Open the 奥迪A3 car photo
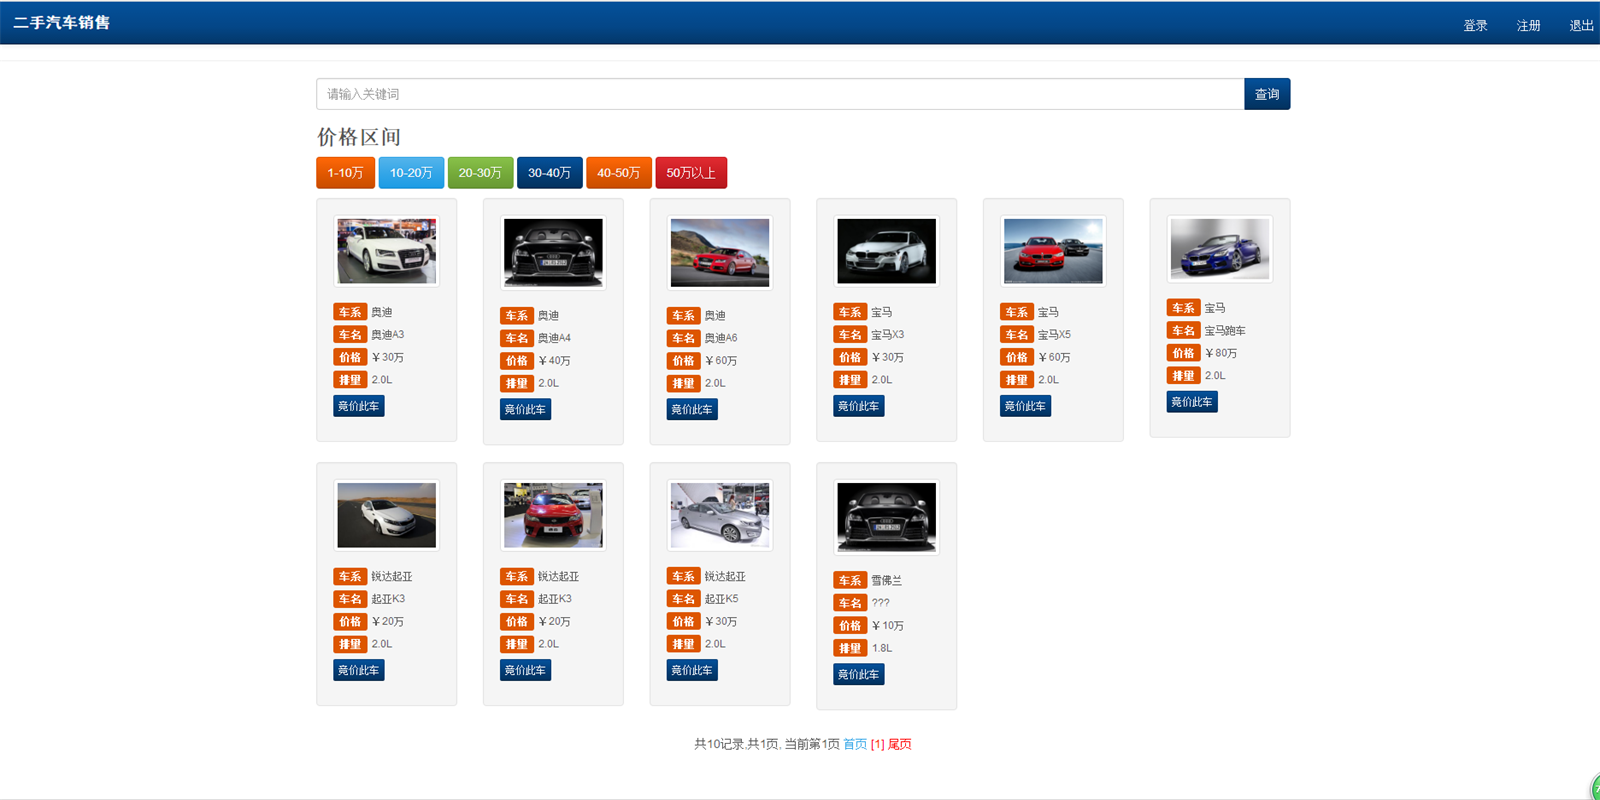The height and width of the screenshot is (800, 1600). tap(387, 251)
